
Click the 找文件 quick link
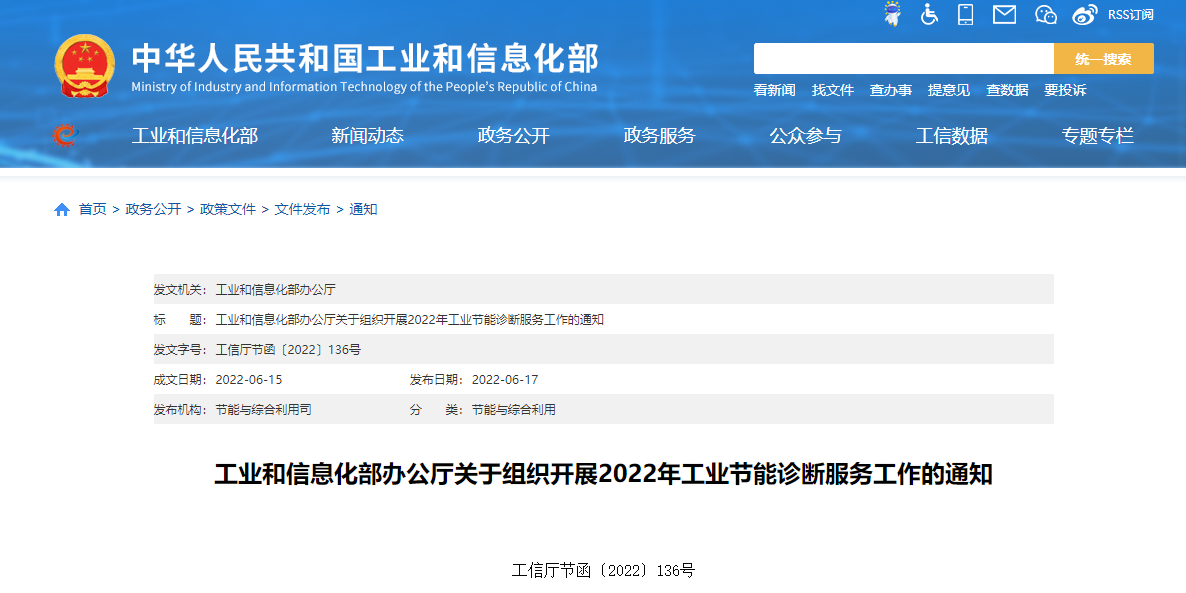click(832, 90)
